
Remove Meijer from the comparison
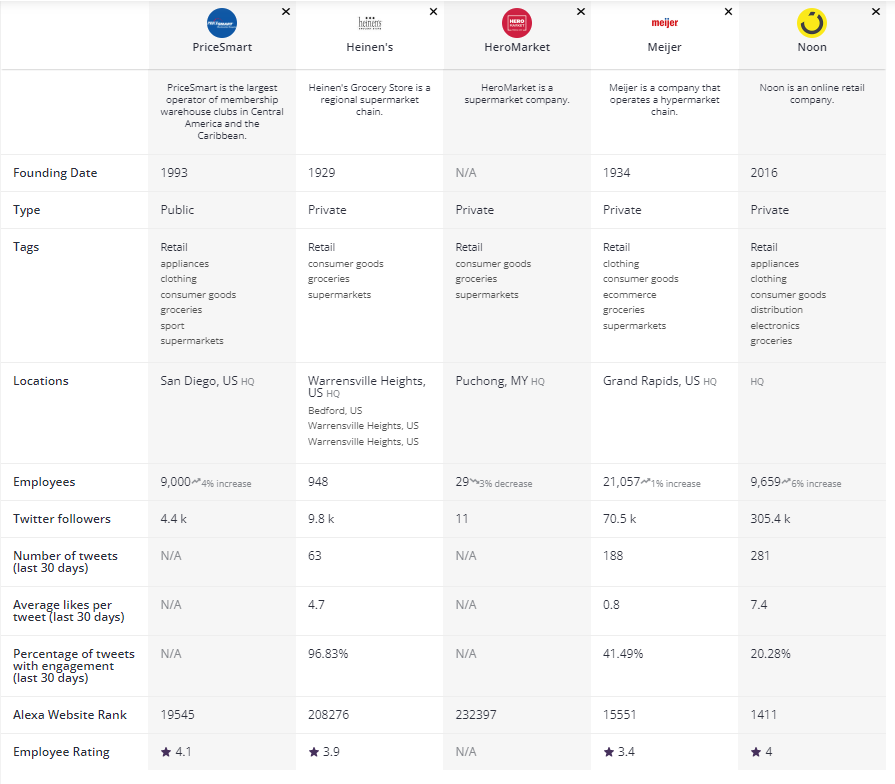coord(728,12)
